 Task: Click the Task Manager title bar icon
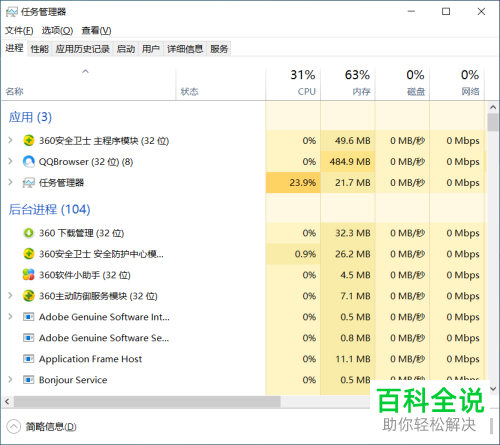click(x=12, y=12)
